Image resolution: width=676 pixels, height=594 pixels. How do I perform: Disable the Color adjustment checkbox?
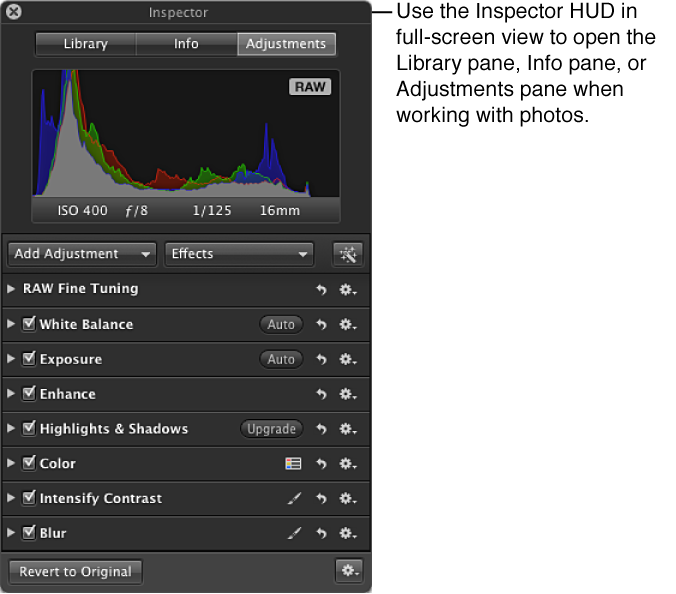pyautogui.click(x=29, y=463)
